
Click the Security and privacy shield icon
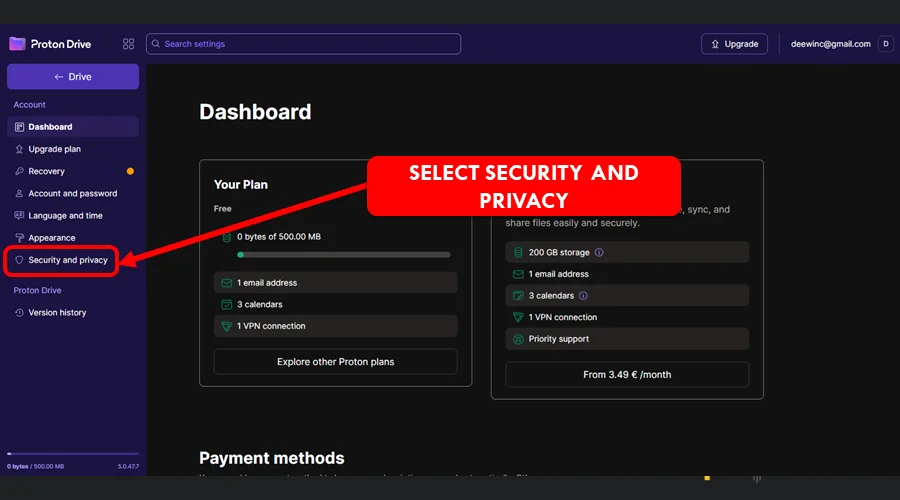click(19, 260)
